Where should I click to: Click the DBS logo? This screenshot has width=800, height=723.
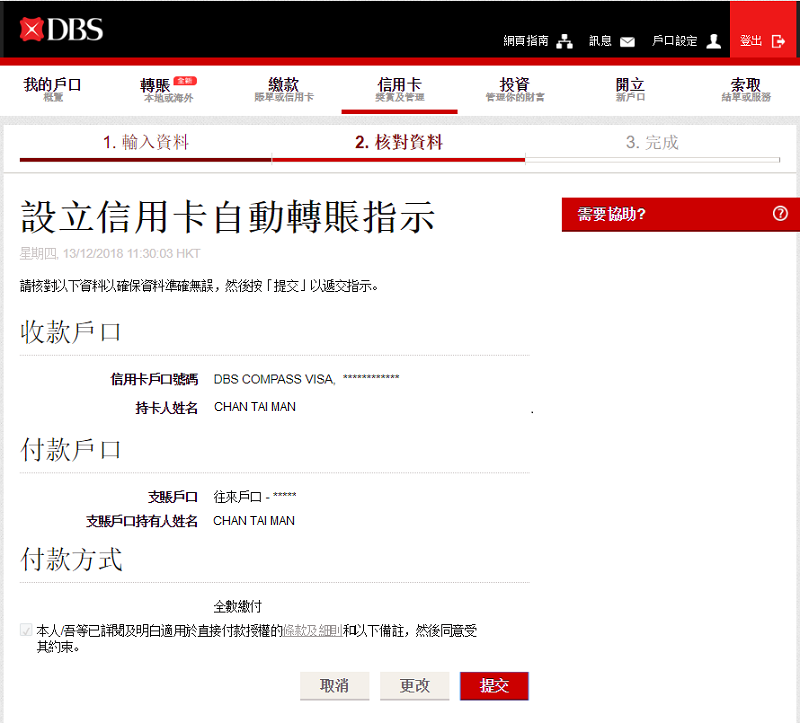[x=61, y=30]
